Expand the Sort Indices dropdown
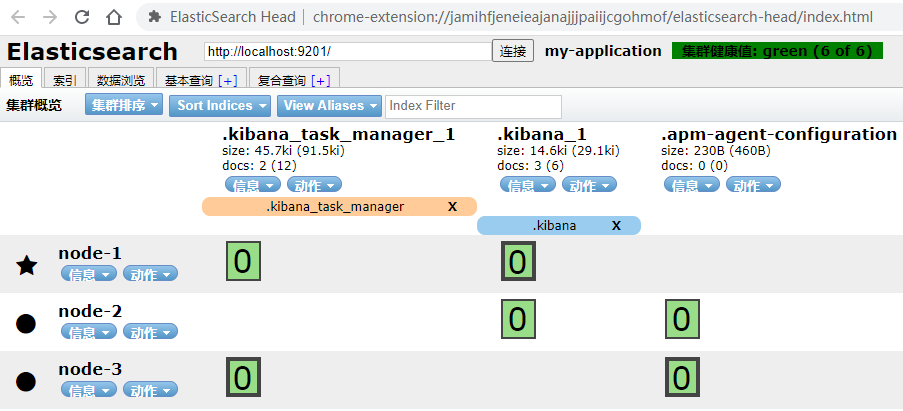 click(x=222, y=105)
